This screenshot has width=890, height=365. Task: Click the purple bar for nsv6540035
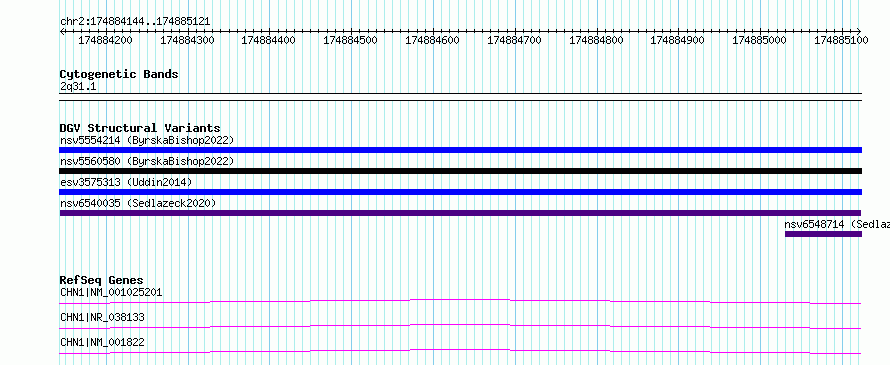(x=460, y=213)
